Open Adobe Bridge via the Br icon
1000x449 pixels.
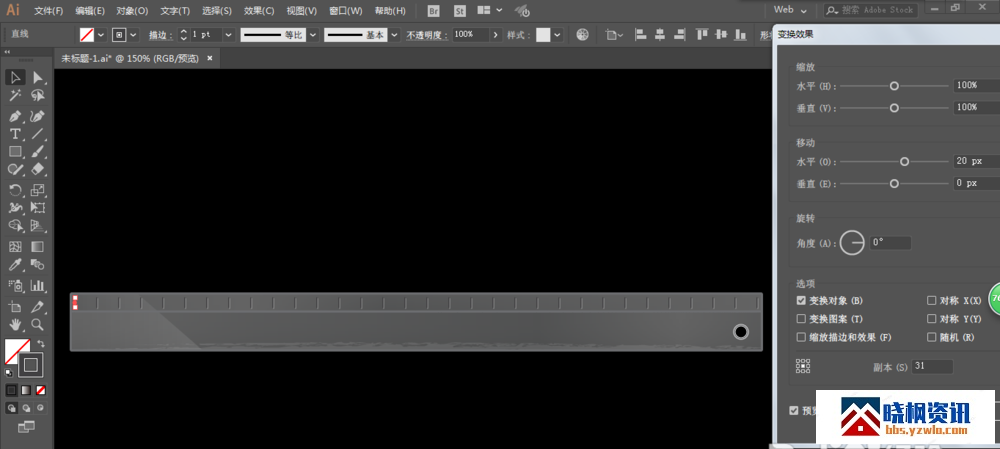pos(433,11)
